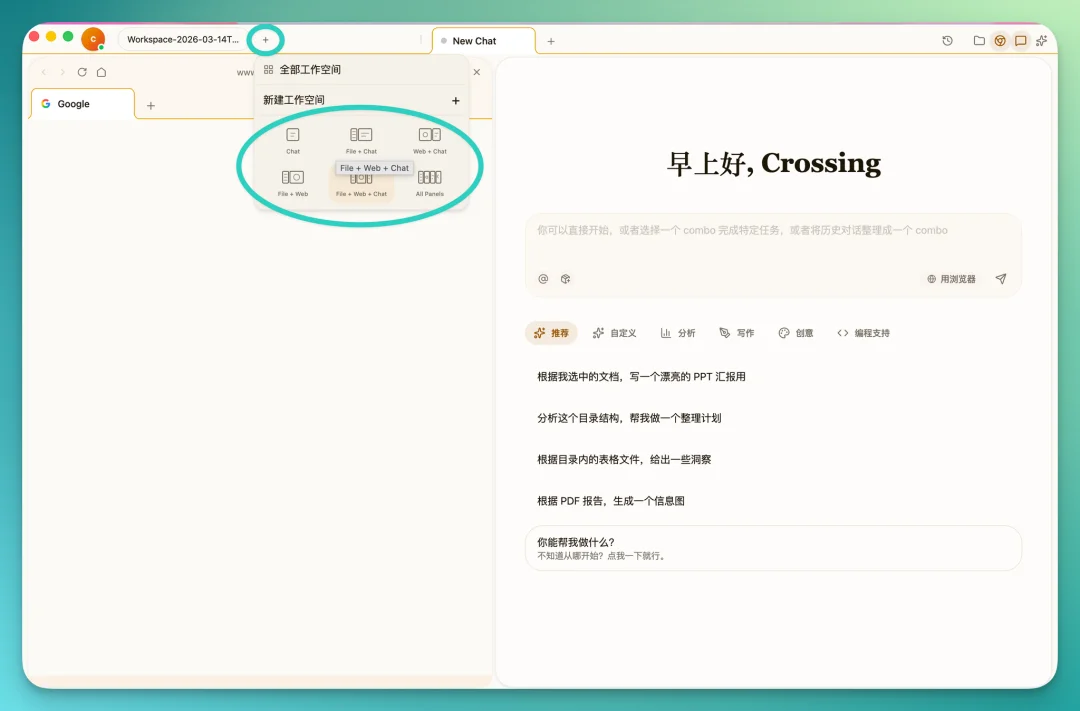This screenshot has width=1080, height=711.
Task: Click the browser icon in the top toolbar
Action: pos(1000,40)
